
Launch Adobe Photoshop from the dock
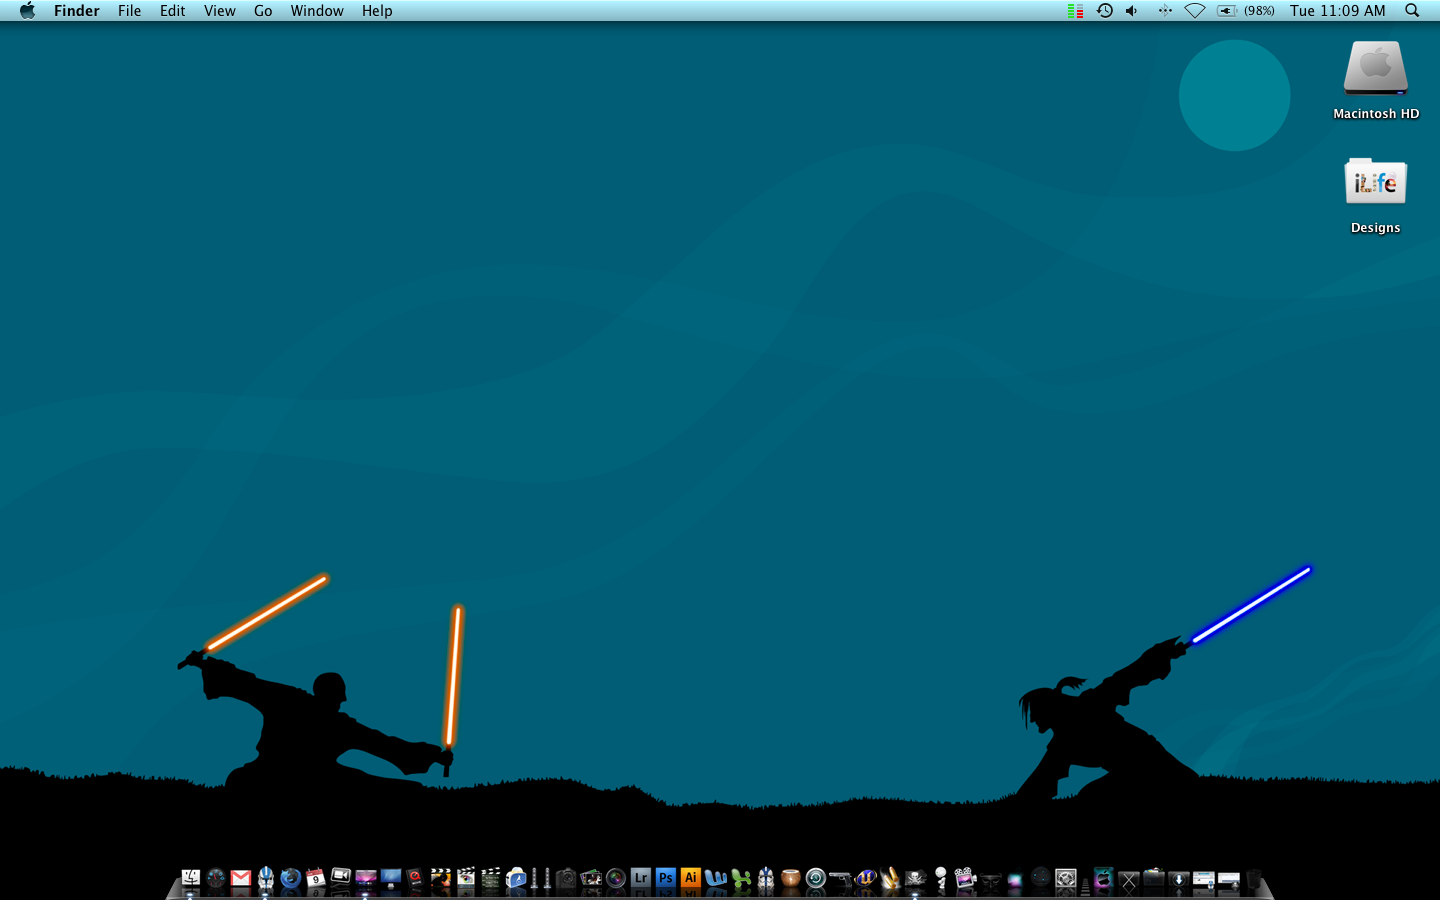[666, 879]
